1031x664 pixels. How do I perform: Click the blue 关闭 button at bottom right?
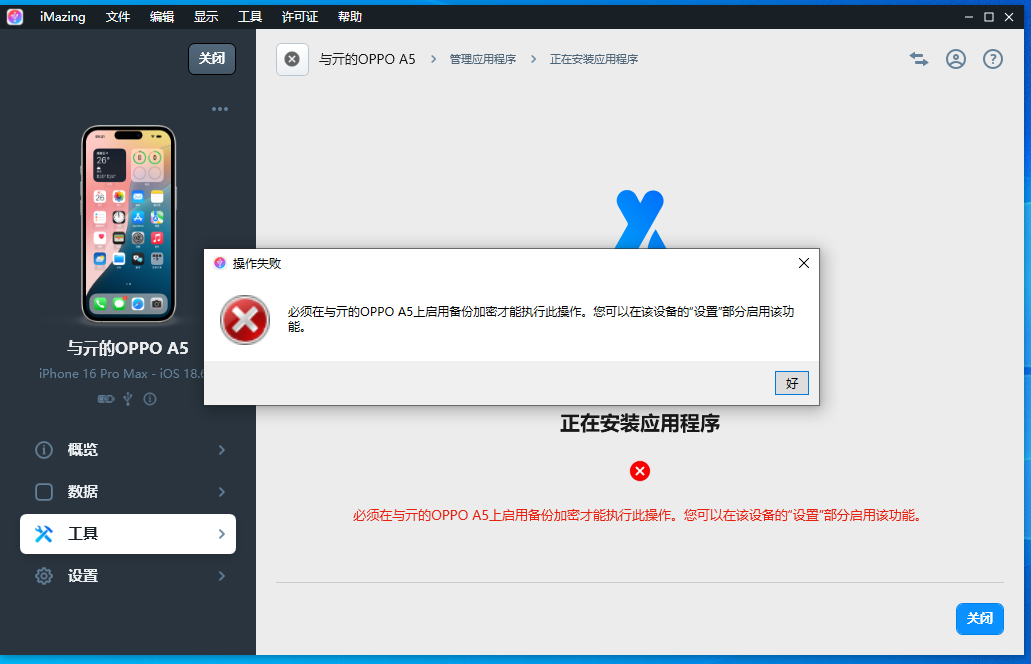(980, 619)
